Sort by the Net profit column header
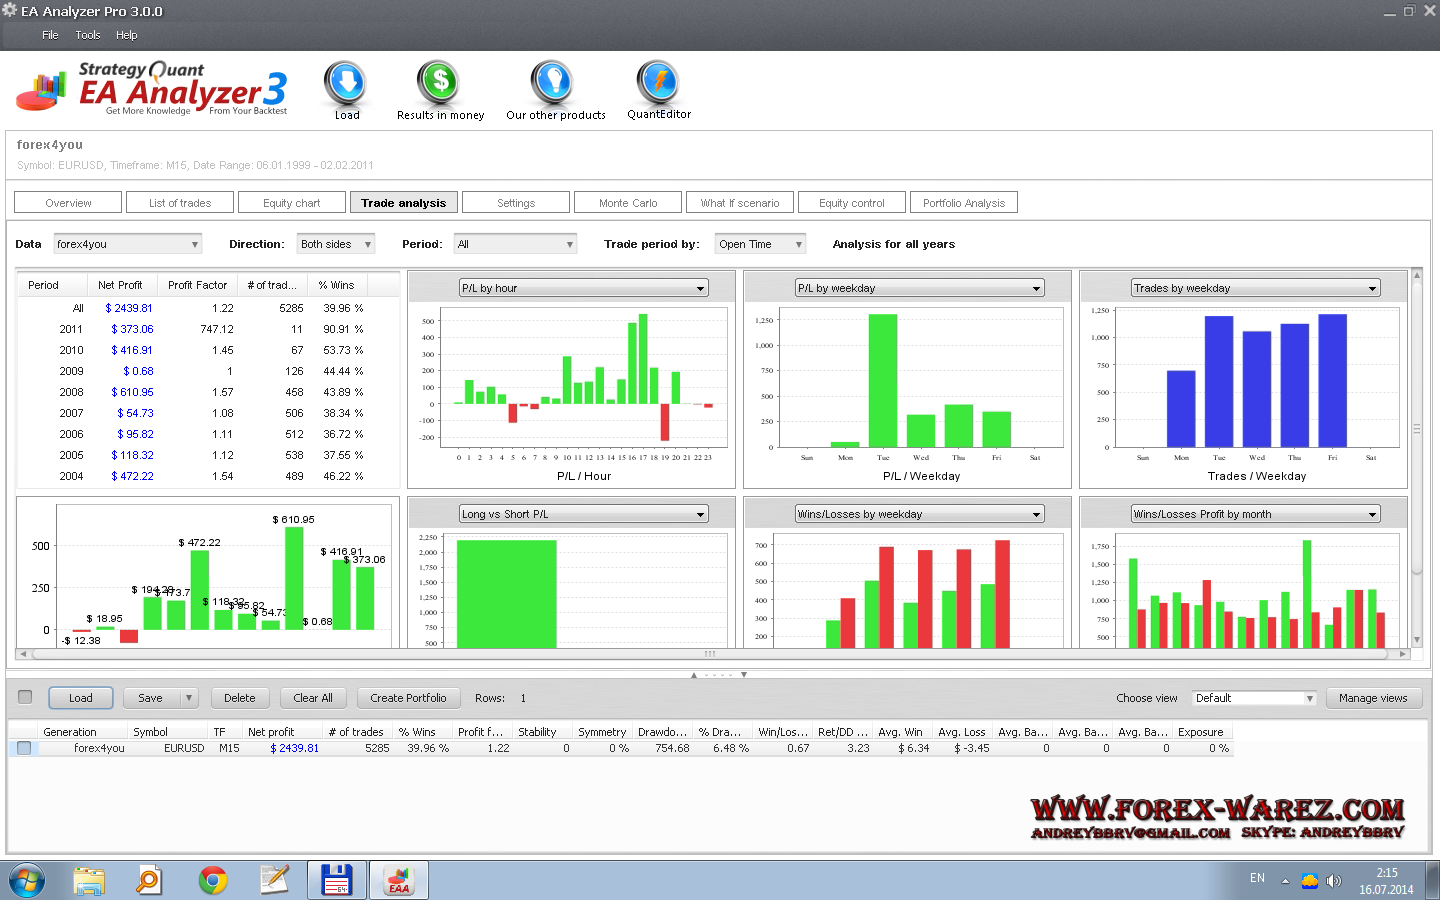Viewport: 1440px width, 900px height. [x=271, y=732]
